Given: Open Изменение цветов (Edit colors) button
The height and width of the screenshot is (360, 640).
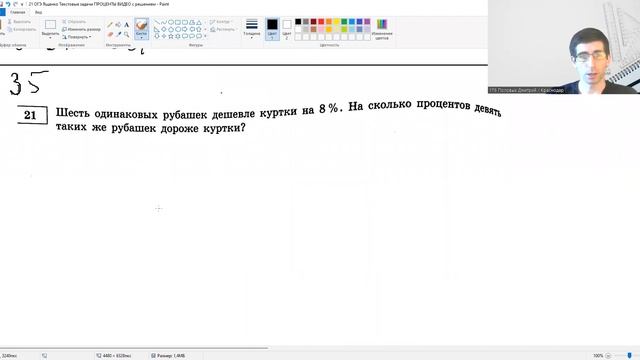Looking at the screenshot, I should point(382,29).
